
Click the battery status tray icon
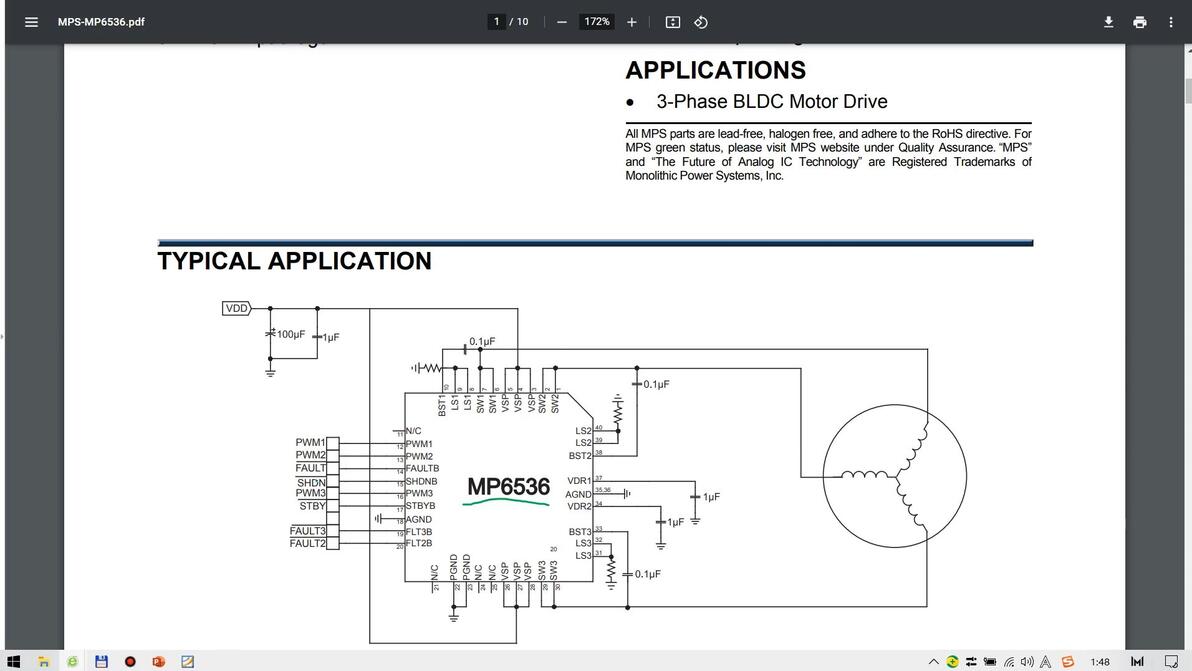tap(990, 662)
